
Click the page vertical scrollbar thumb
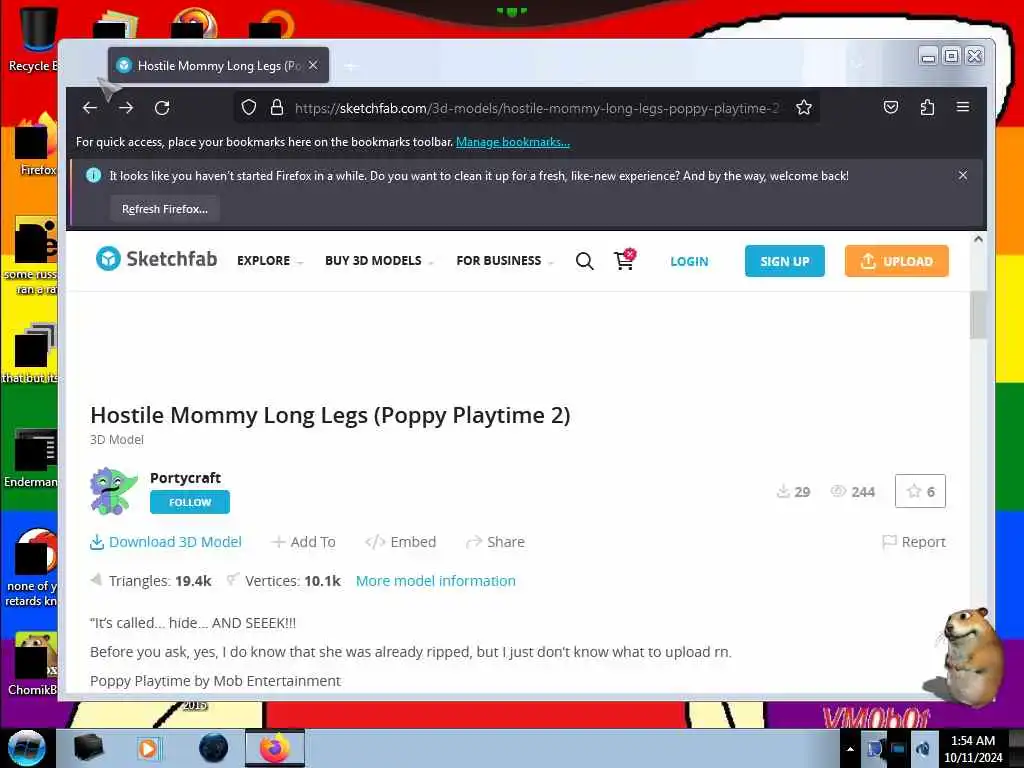tap(978, 315)
